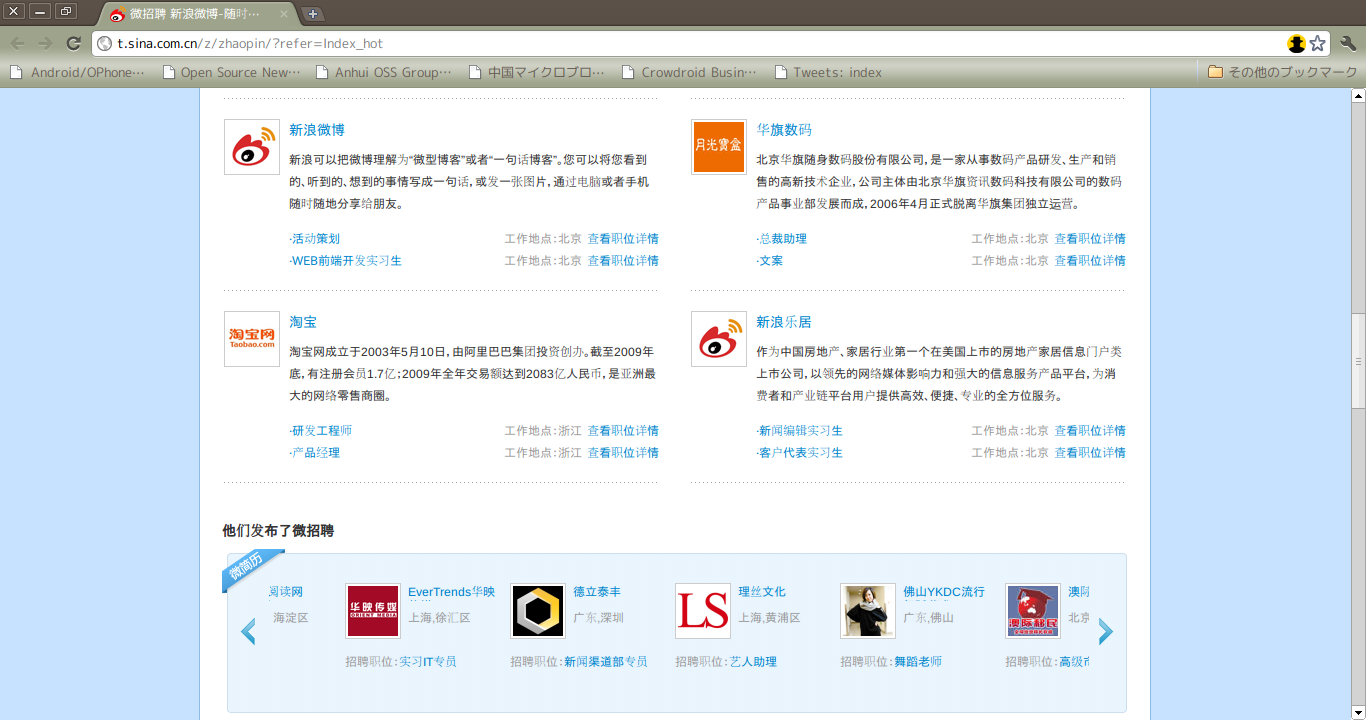1366x720 pixels.
Task: Open the 德立泰丰 company name link
Action: tap(597, 592)
